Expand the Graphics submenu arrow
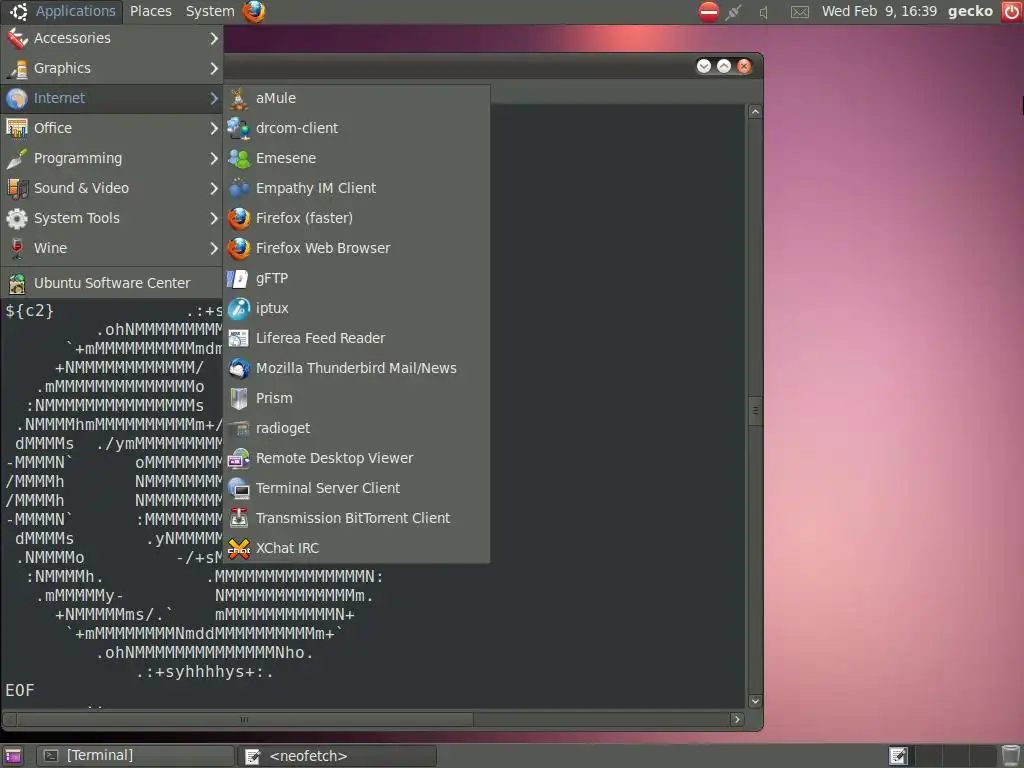The width and height of the screenshot is (1024, 768). pyautogui.click(x=214, y=69)
